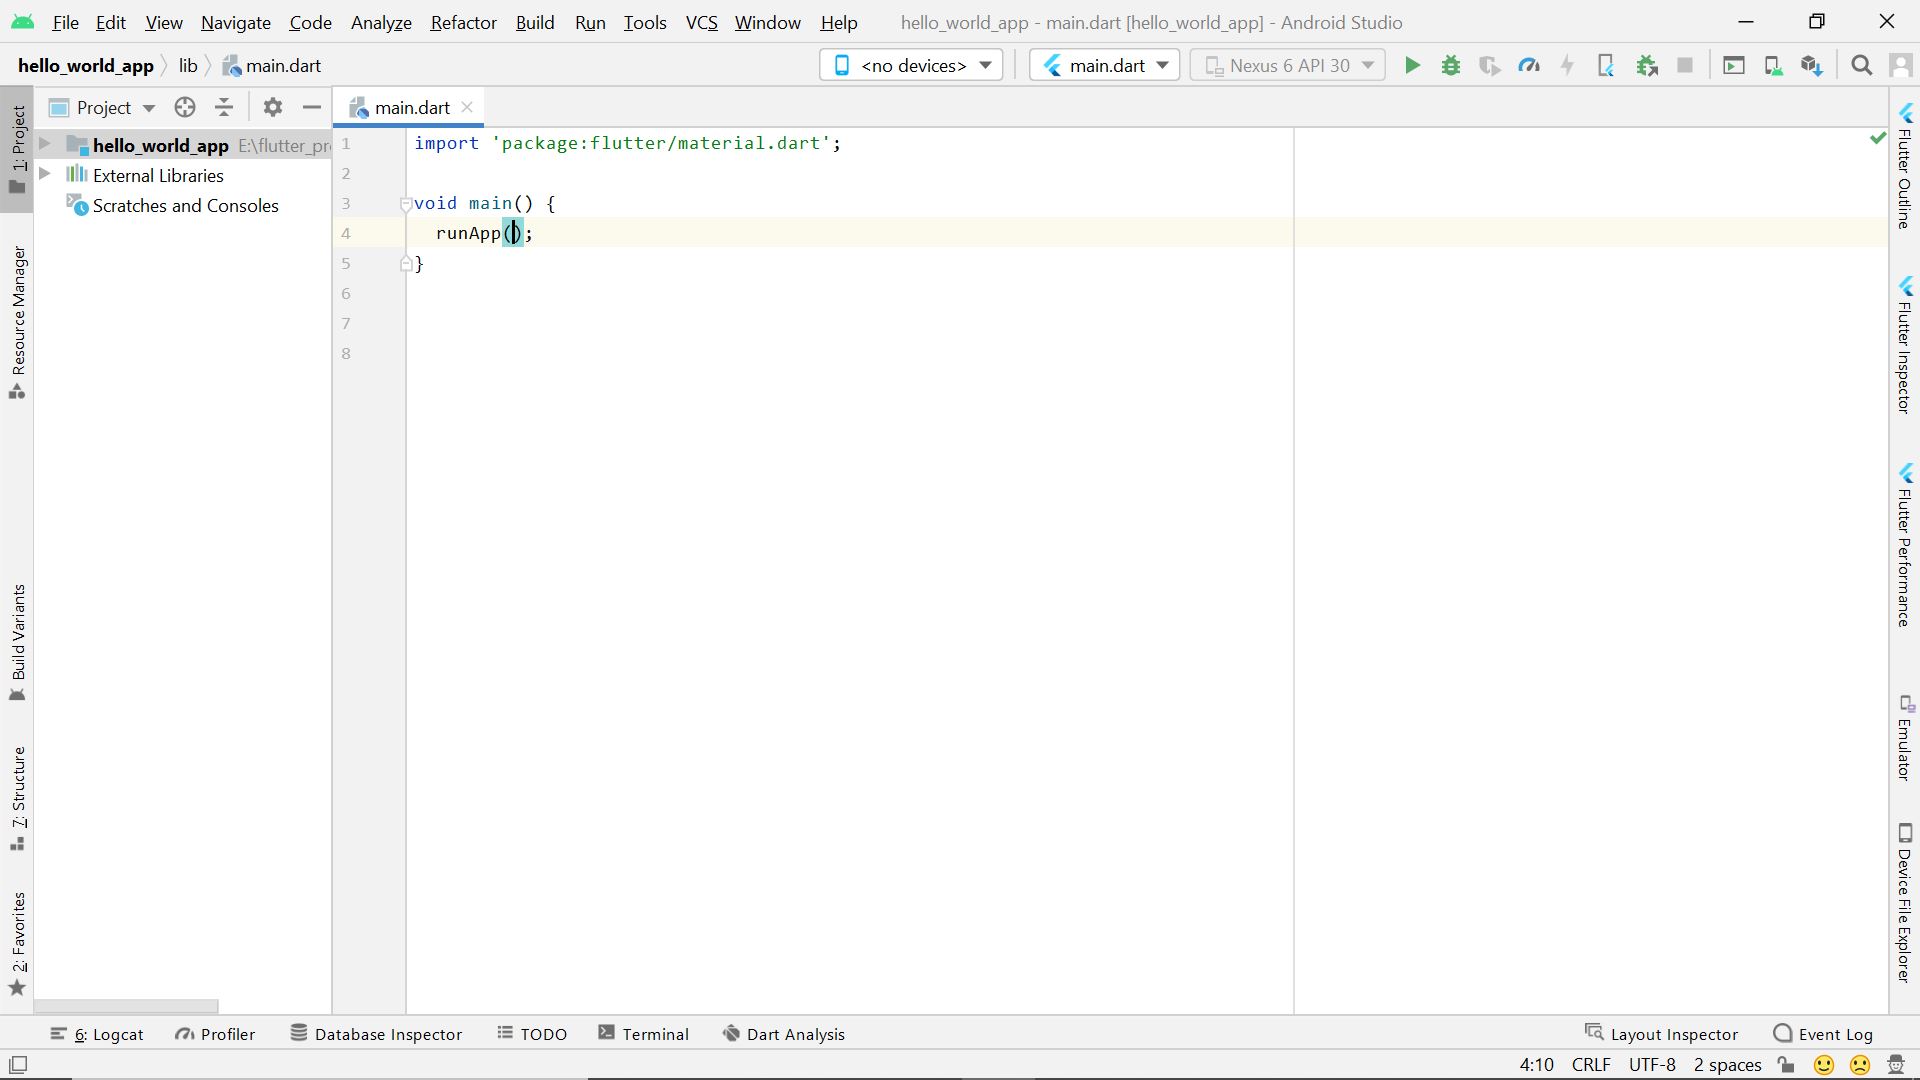This screenshot has height=1080, width=1920.
Task: Change line ending via CRLF indicator
Action: click(1590, 1065)
